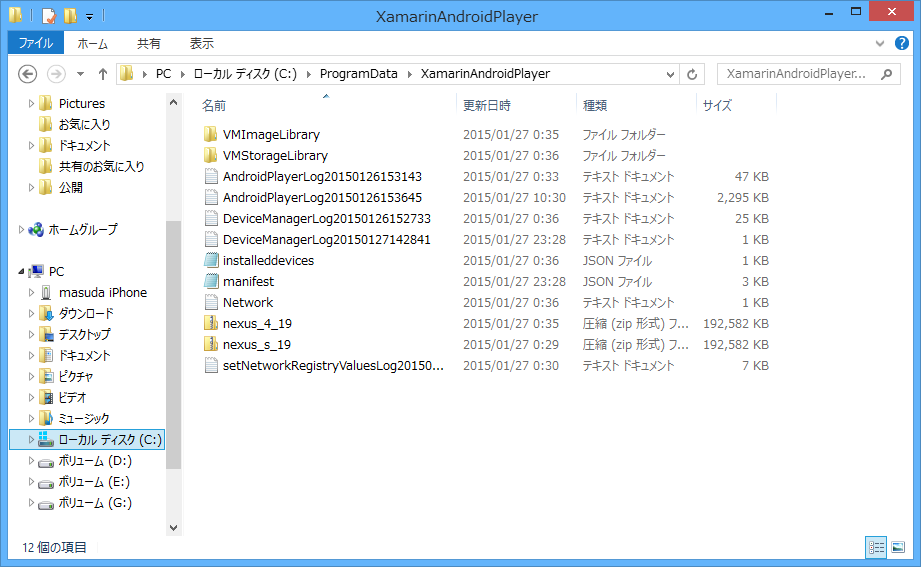Screen dimensions: 921x567
Task: Click ProgramData in the address breadcrumb
Action: point(358,74)
